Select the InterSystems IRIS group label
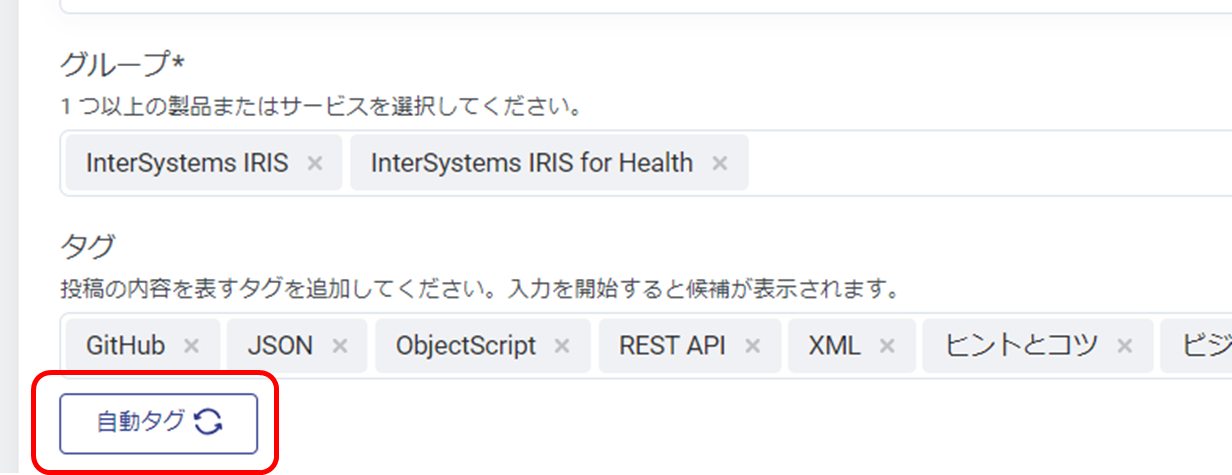 (x=187, y=163)
